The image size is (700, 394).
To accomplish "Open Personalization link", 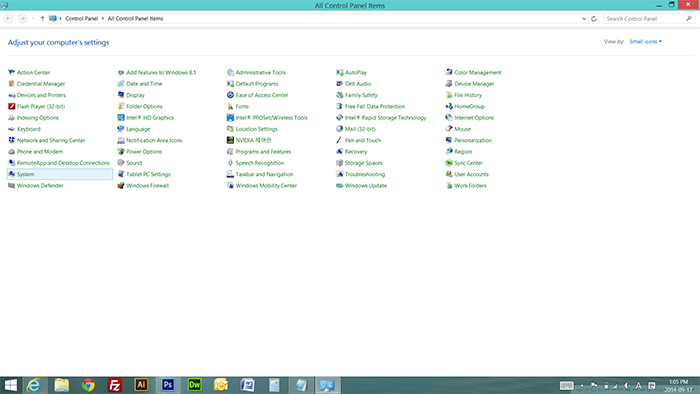I will tap(473, 140).
